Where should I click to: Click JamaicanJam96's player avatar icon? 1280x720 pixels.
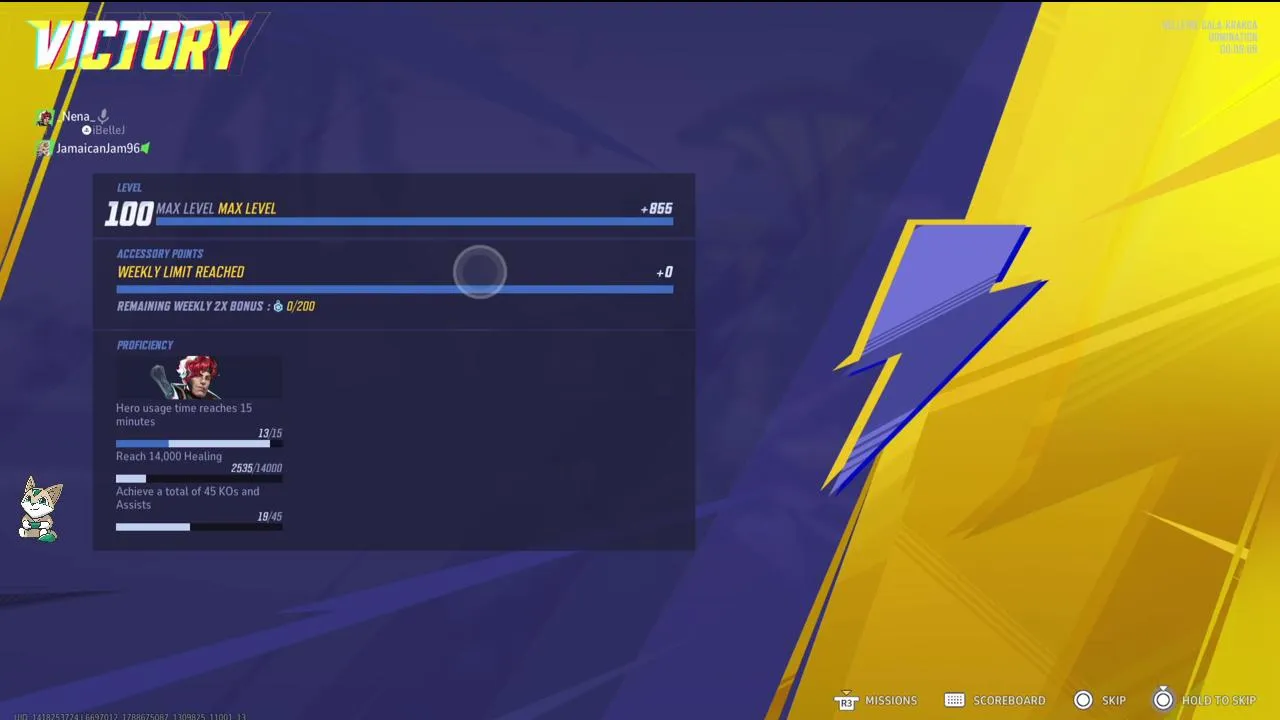coord(44,148)
